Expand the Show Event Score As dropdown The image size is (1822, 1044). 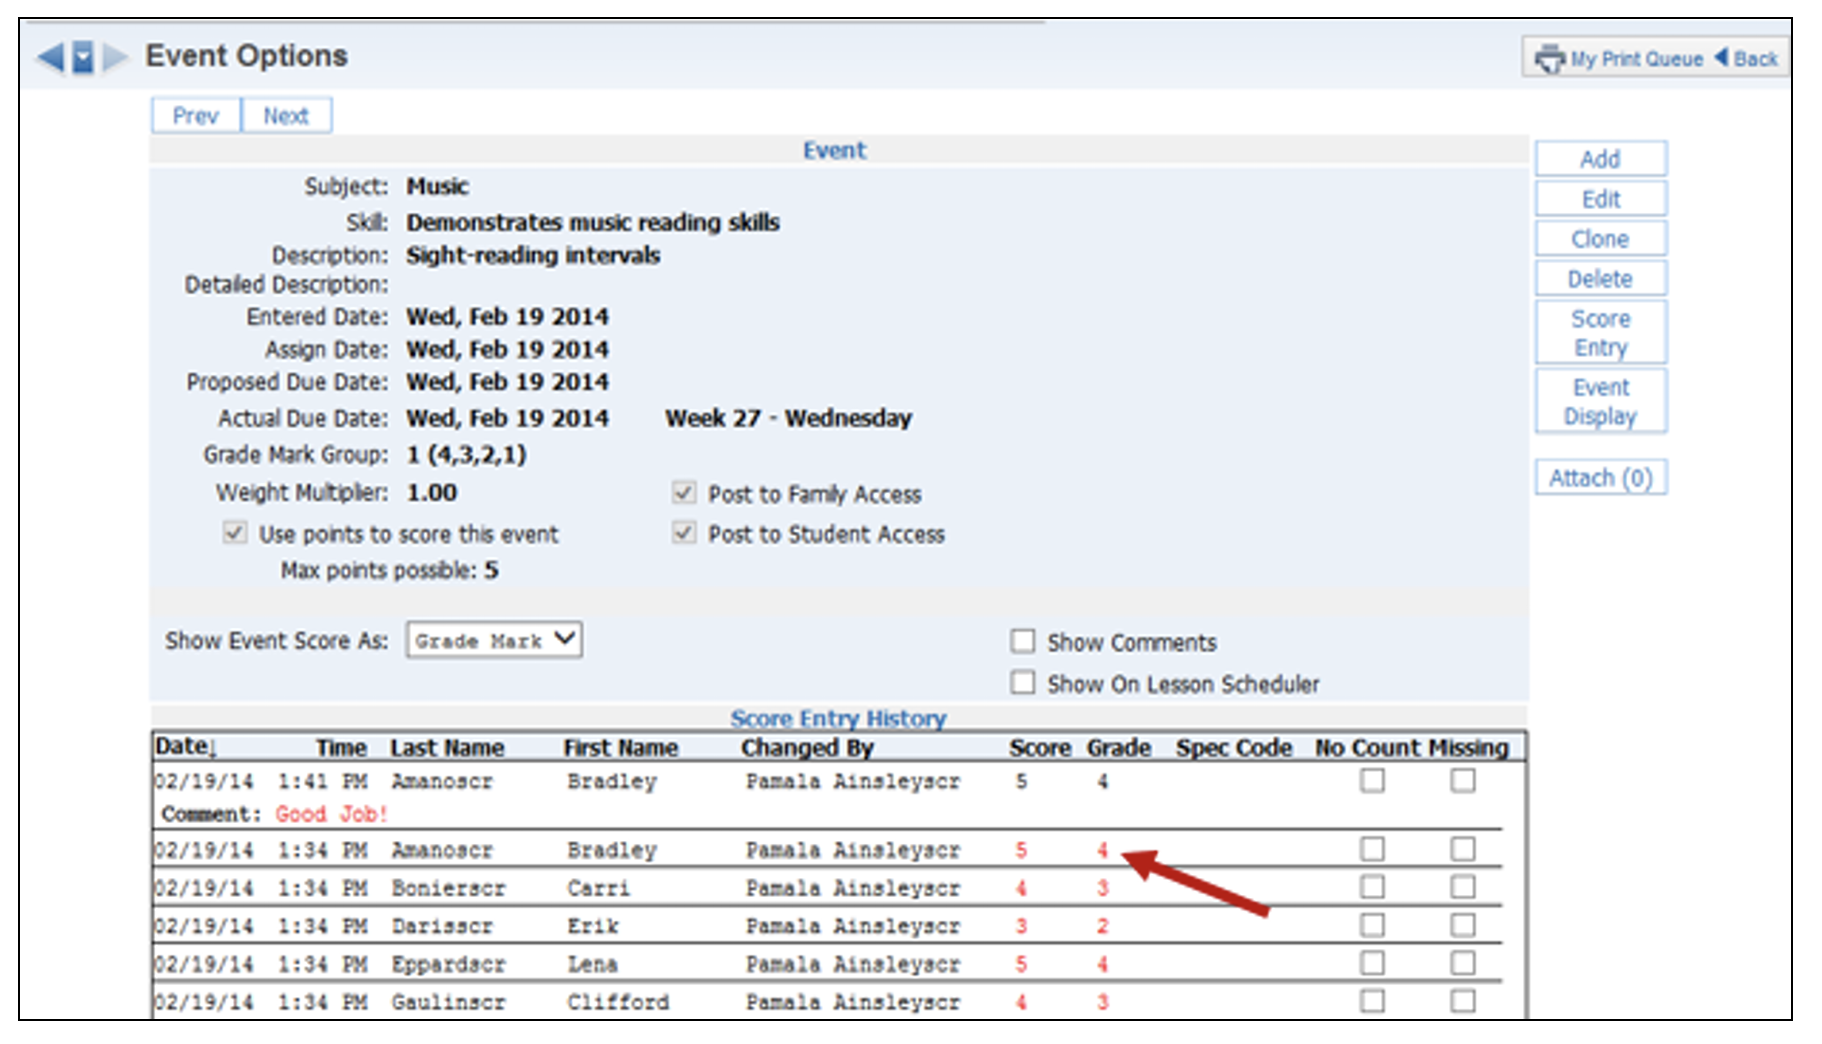[494, 640]
